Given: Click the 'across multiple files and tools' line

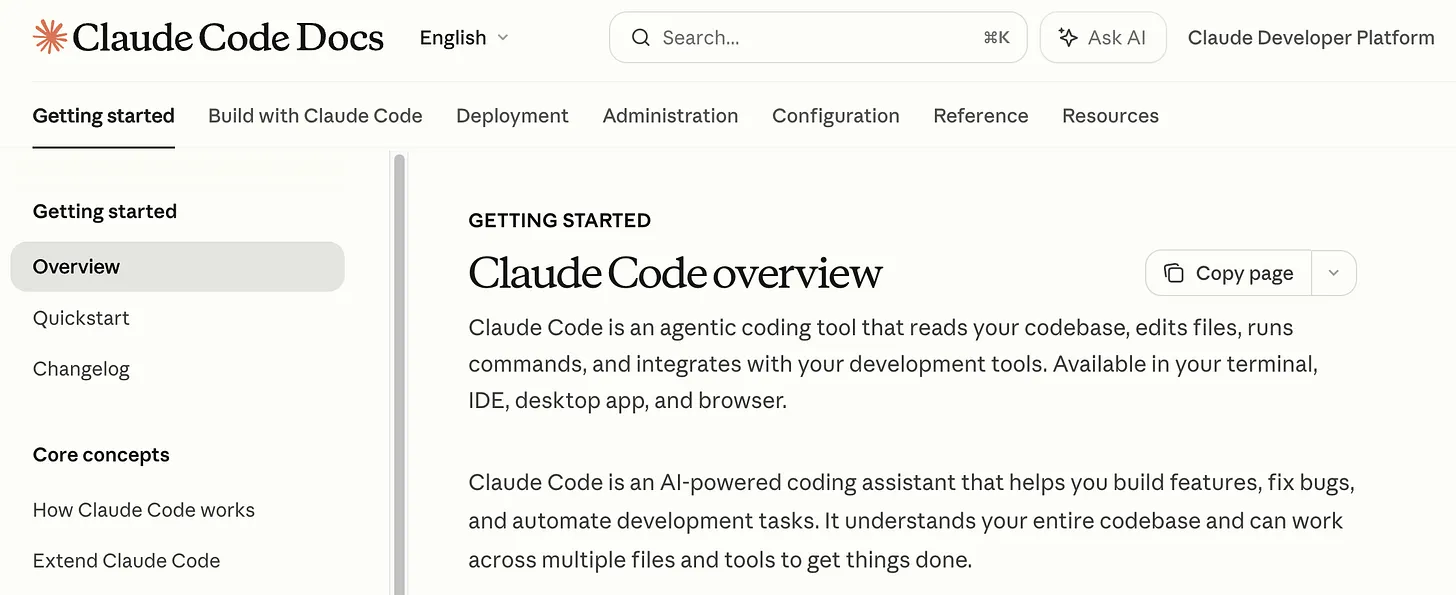Looking at the screenshot, I should click(x=720, y=559).
